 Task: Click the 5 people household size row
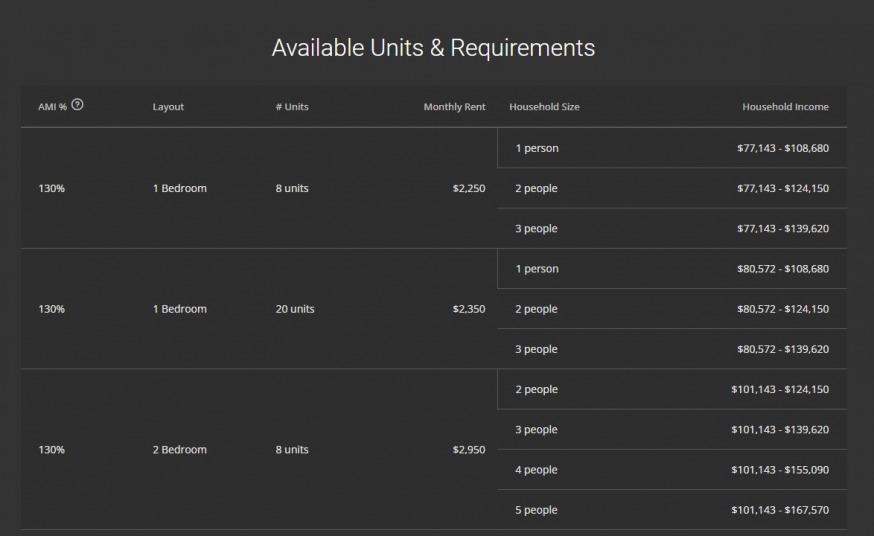click(x=536, y=510)
